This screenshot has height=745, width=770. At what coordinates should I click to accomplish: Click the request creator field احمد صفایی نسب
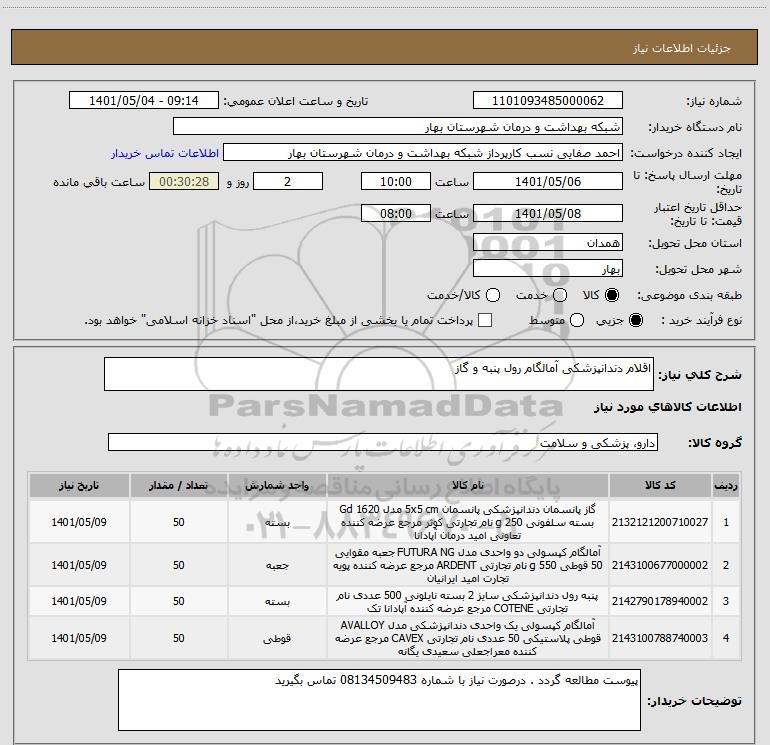click(423, 153)
